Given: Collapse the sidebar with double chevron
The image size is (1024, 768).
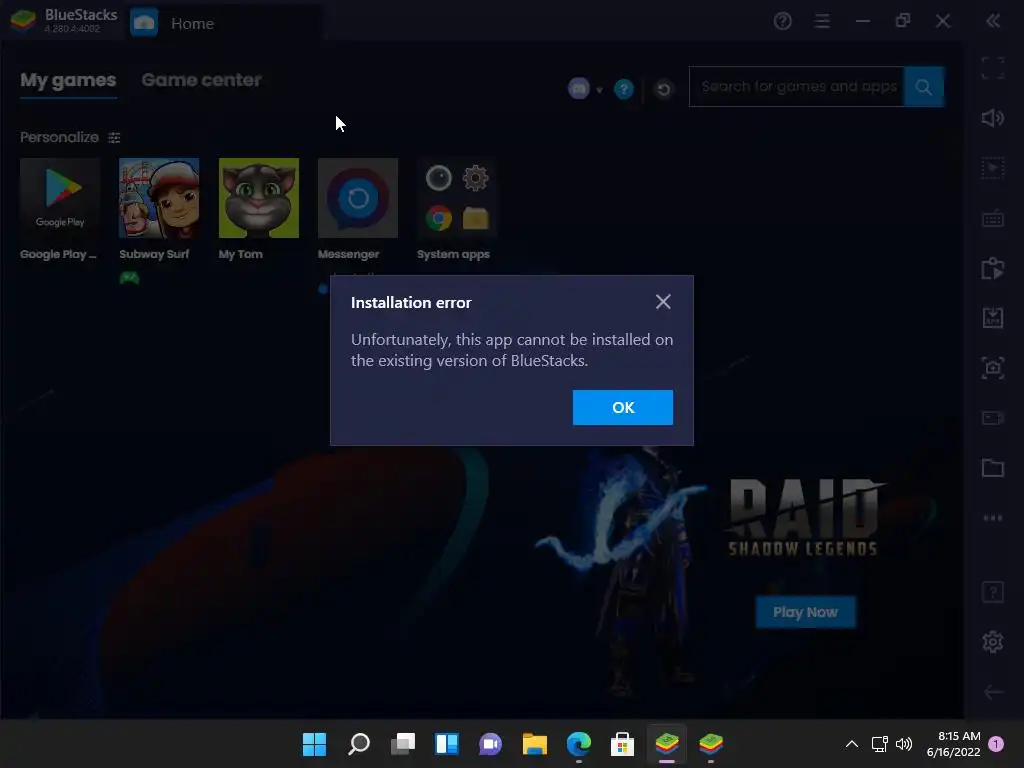Looking at the screenshot, I should click(x=993, y=22).
